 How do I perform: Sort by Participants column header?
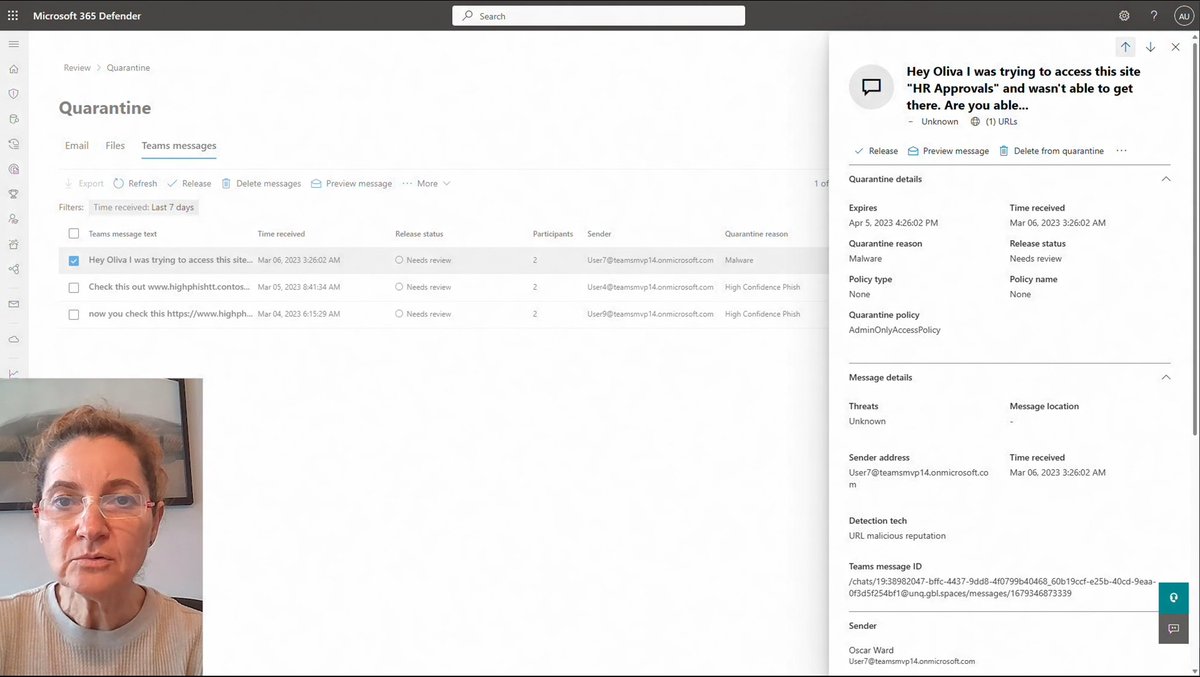[553, 234]
